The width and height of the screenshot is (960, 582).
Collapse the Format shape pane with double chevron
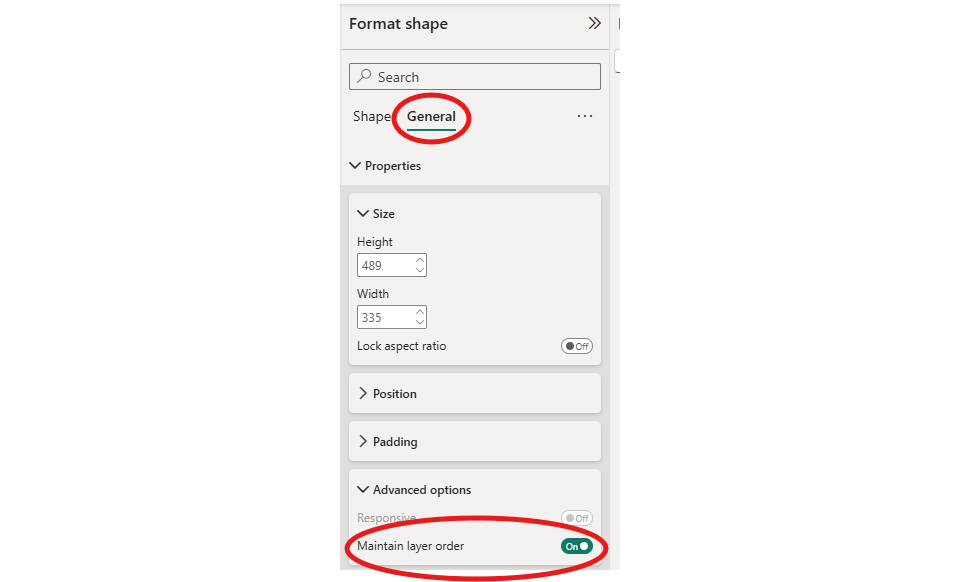pos(594,24)
